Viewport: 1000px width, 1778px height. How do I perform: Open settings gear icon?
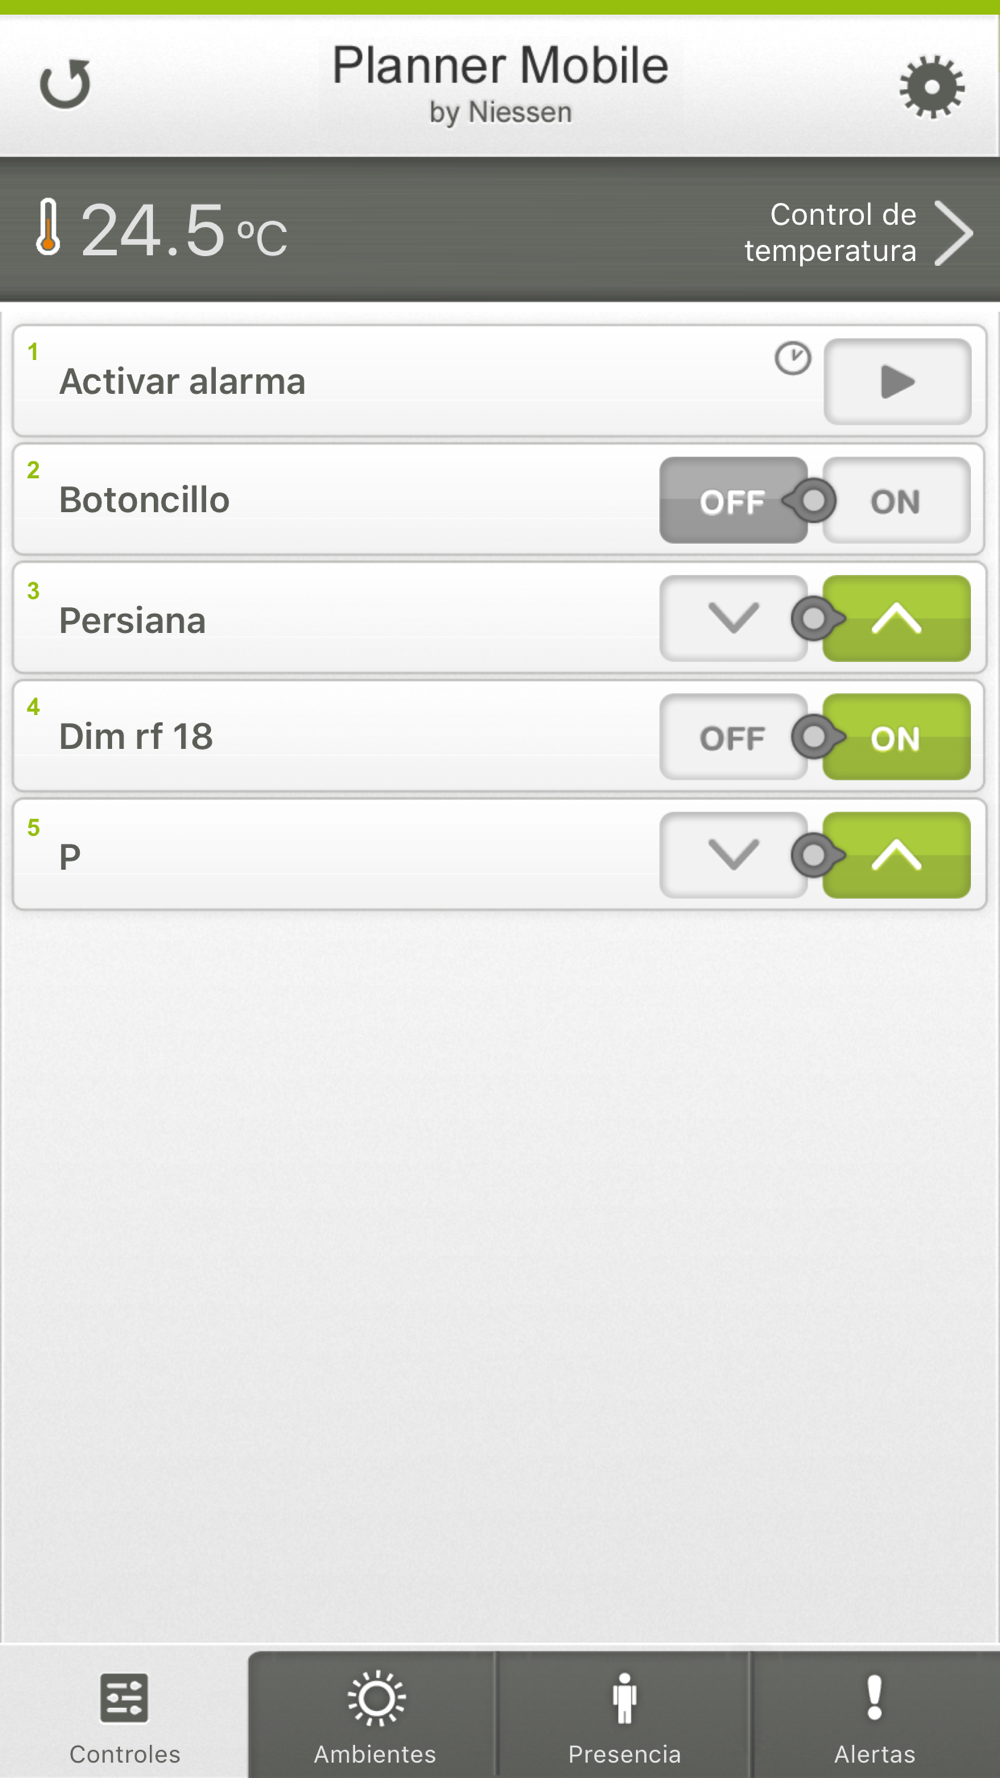pyautogui.click(x=932, y=87)
